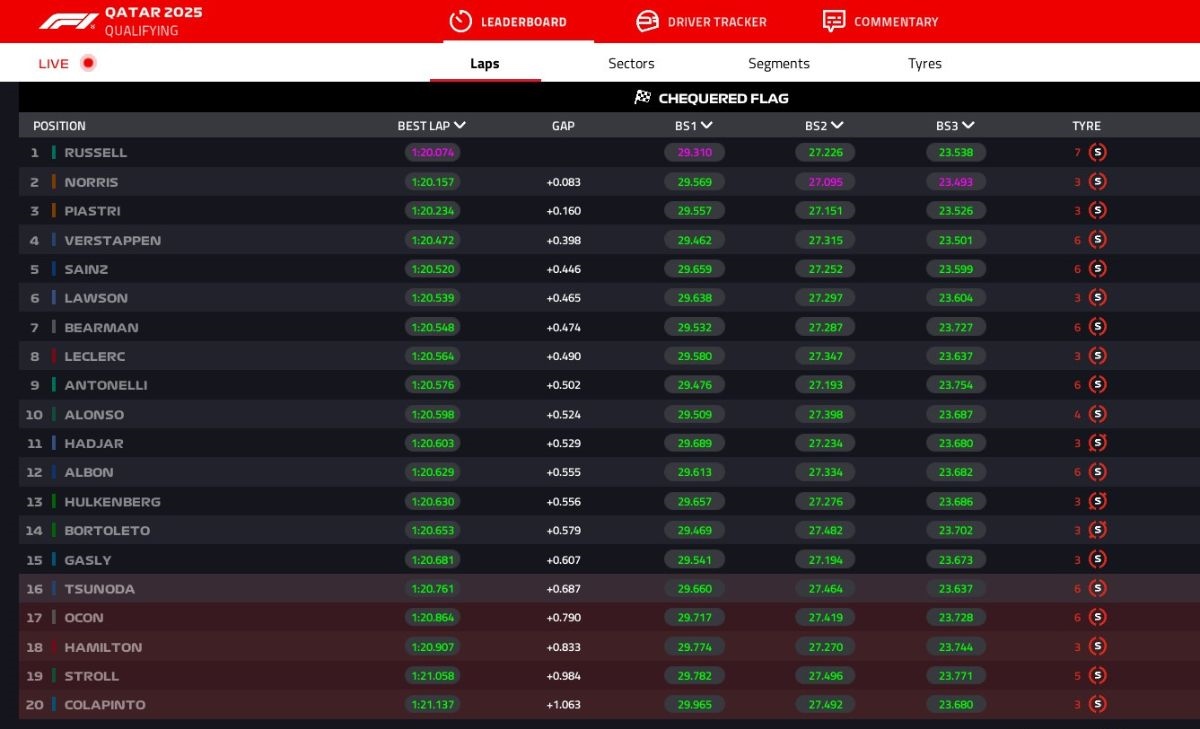Click the red LIVE indicator dot
This screenshot has width=1200, height=729.
point(88,63)
